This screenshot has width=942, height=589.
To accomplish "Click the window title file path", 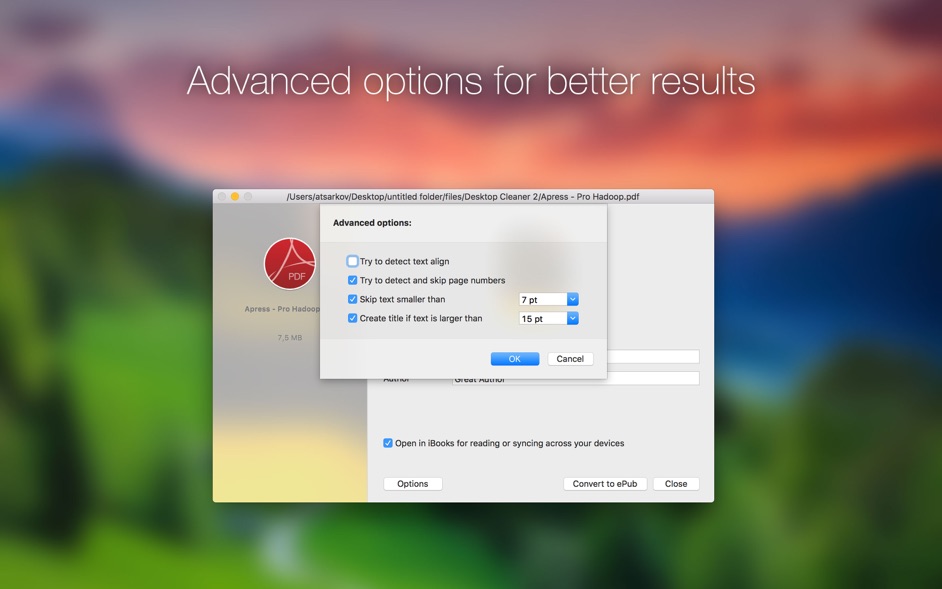I will tap(463, 197).
